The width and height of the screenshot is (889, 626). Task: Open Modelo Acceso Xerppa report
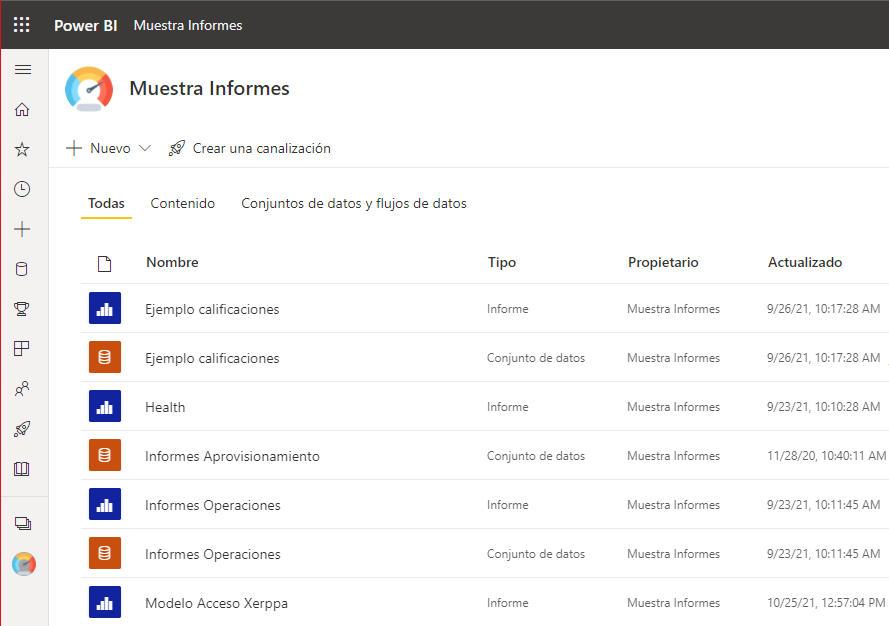pyautogui.click(x=217, y=603)
